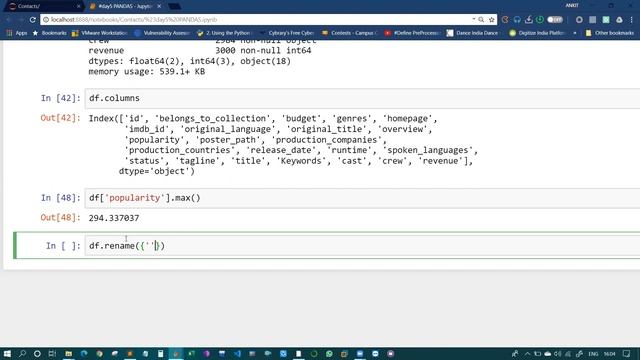The width and height of the screenshot is (640, 360).
Task: Open Excel from the taskbar
Action: [191, 353]
